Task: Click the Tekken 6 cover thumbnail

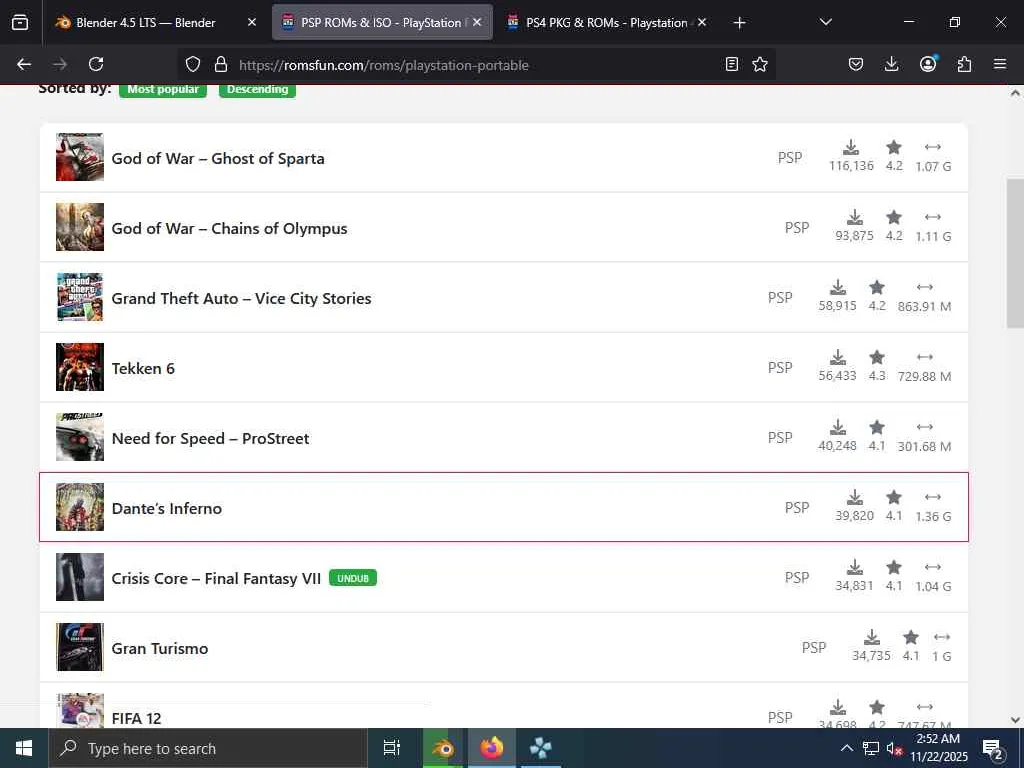Action: [x=80, y=367]
